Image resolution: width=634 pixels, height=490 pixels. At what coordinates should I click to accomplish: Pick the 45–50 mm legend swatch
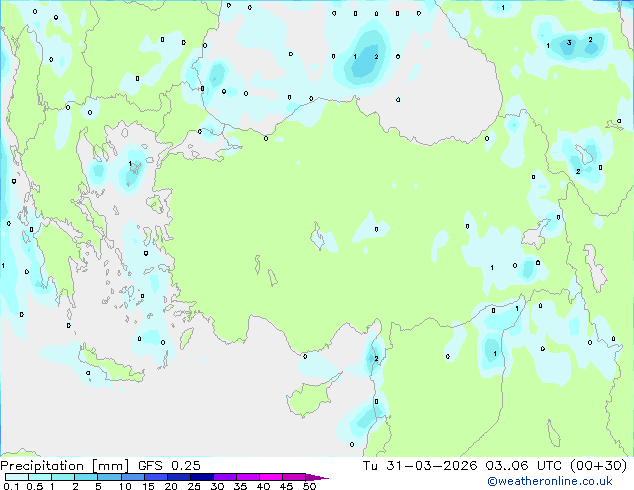[294, 477]
